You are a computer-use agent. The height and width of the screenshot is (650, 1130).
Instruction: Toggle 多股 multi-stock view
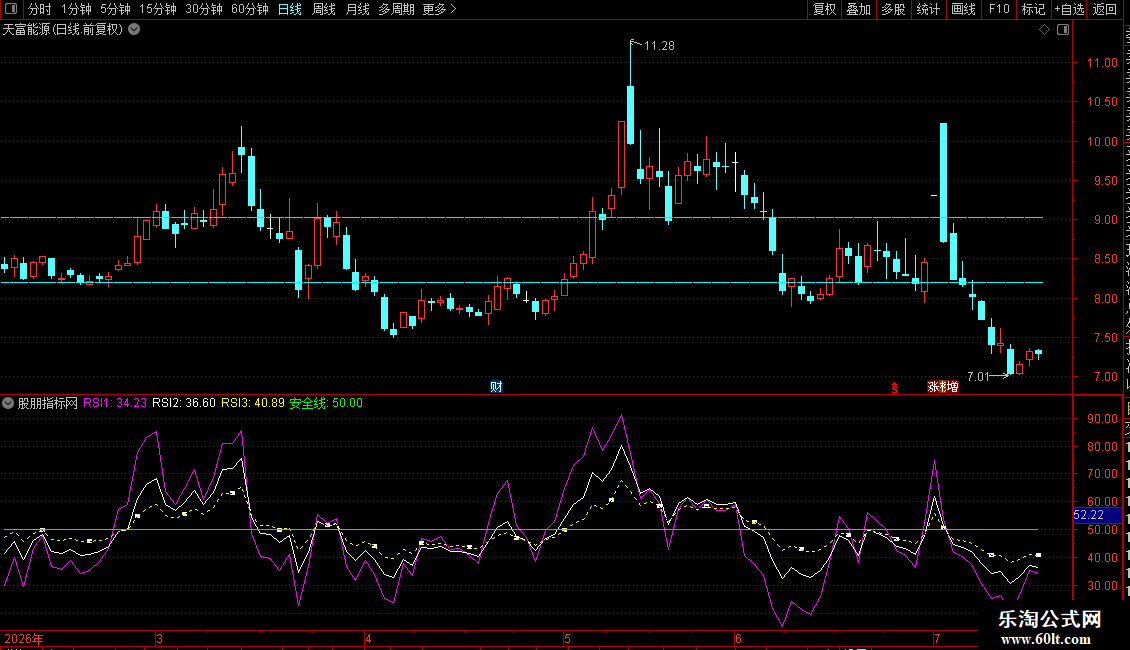click(x=893, y=9)
